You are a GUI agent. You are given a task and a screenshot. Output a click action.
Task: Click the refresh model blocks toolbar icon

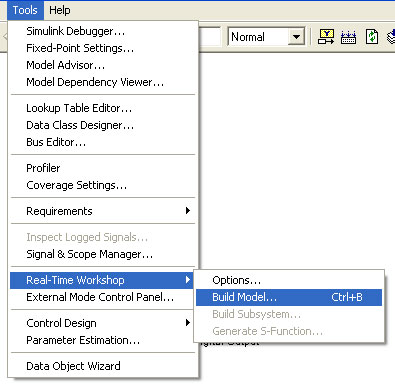pyautogui.click(x=372, y=37)
